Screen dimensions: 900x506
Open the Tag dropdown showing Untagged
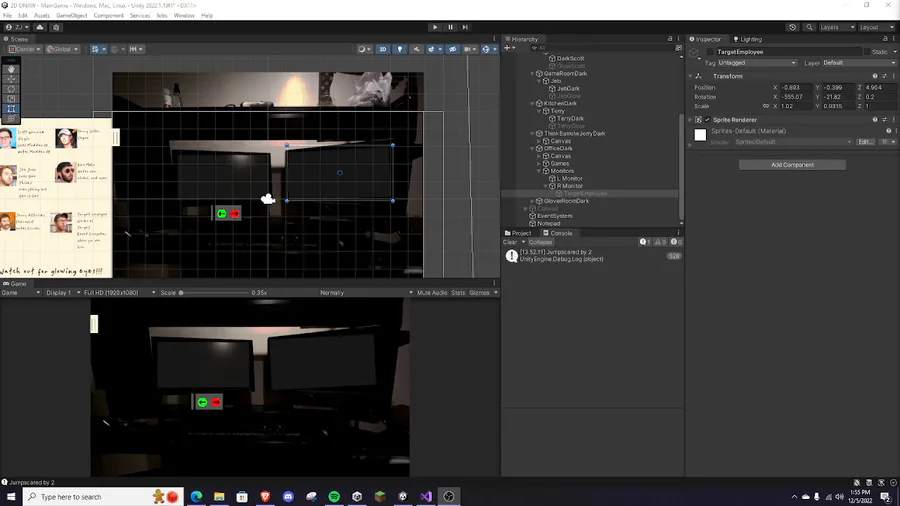758,63
